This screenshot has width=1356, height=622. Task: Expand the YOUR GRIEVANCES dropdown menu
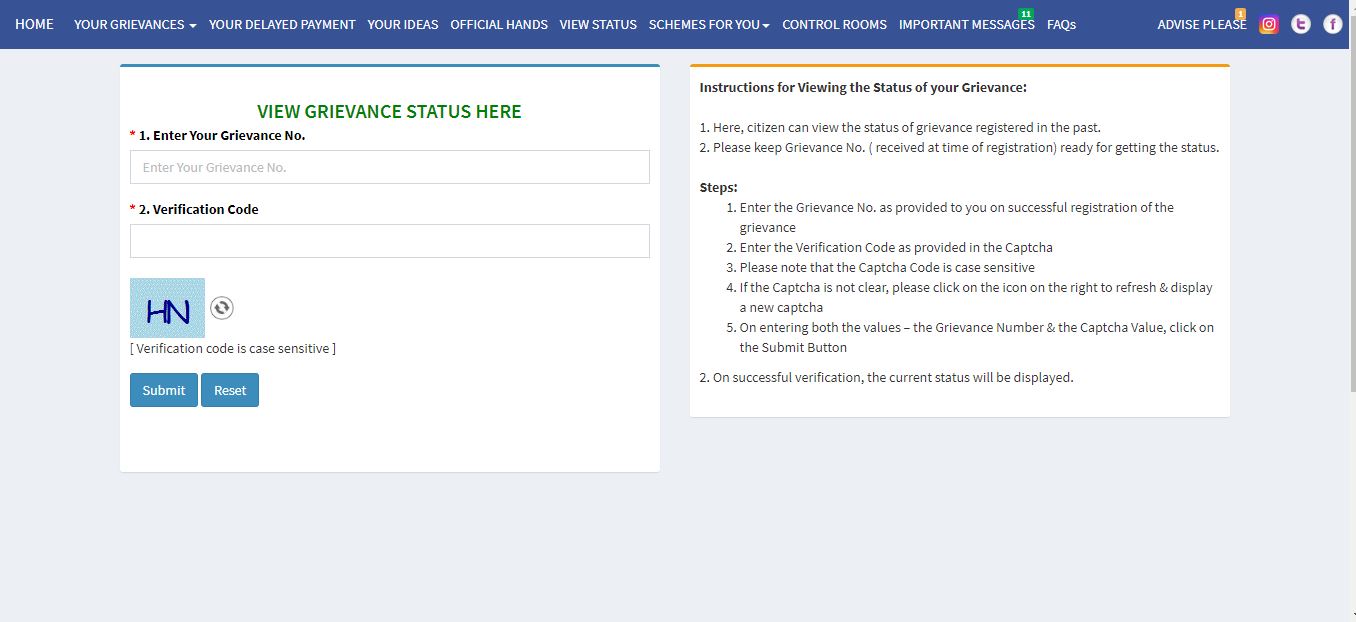[128, 24]
